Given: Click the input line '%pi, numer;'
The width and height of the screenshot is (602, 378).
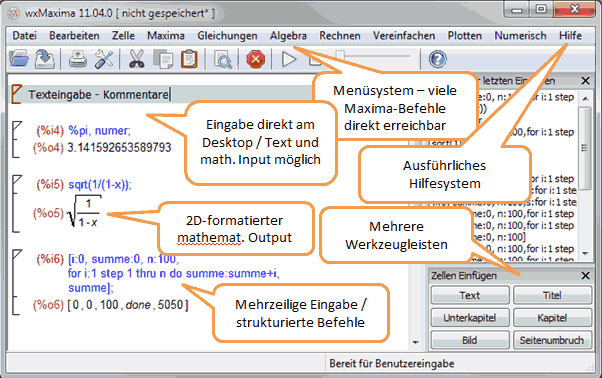Looking at the screenshot, I should click(99, 131).
